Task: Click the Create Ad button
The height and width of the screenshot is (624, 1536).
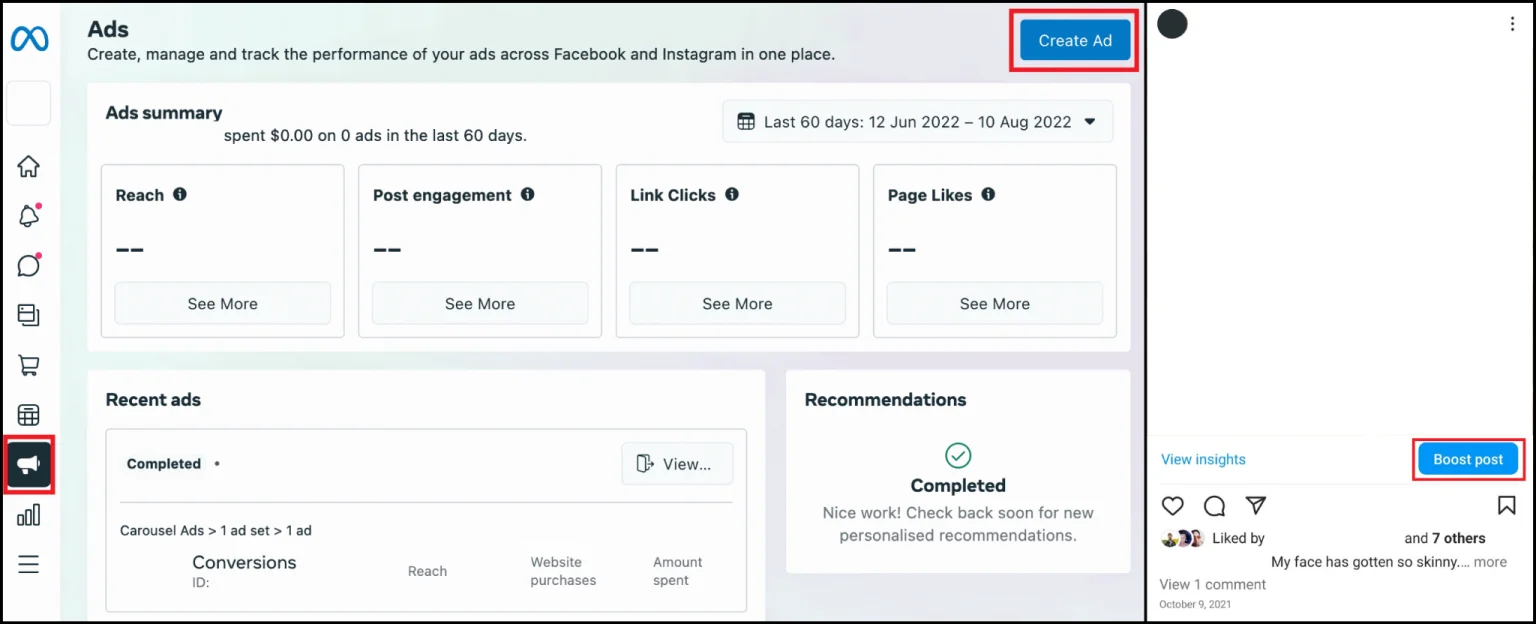Action: click(x=1075, y=41)
